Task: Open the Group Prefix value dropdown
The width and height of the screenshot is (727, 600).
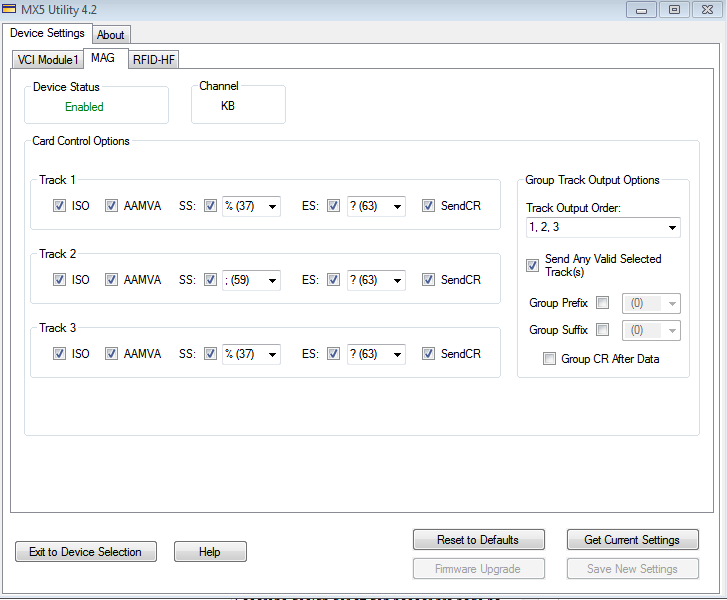Action: pyautogui.click(x=651, y=304)
